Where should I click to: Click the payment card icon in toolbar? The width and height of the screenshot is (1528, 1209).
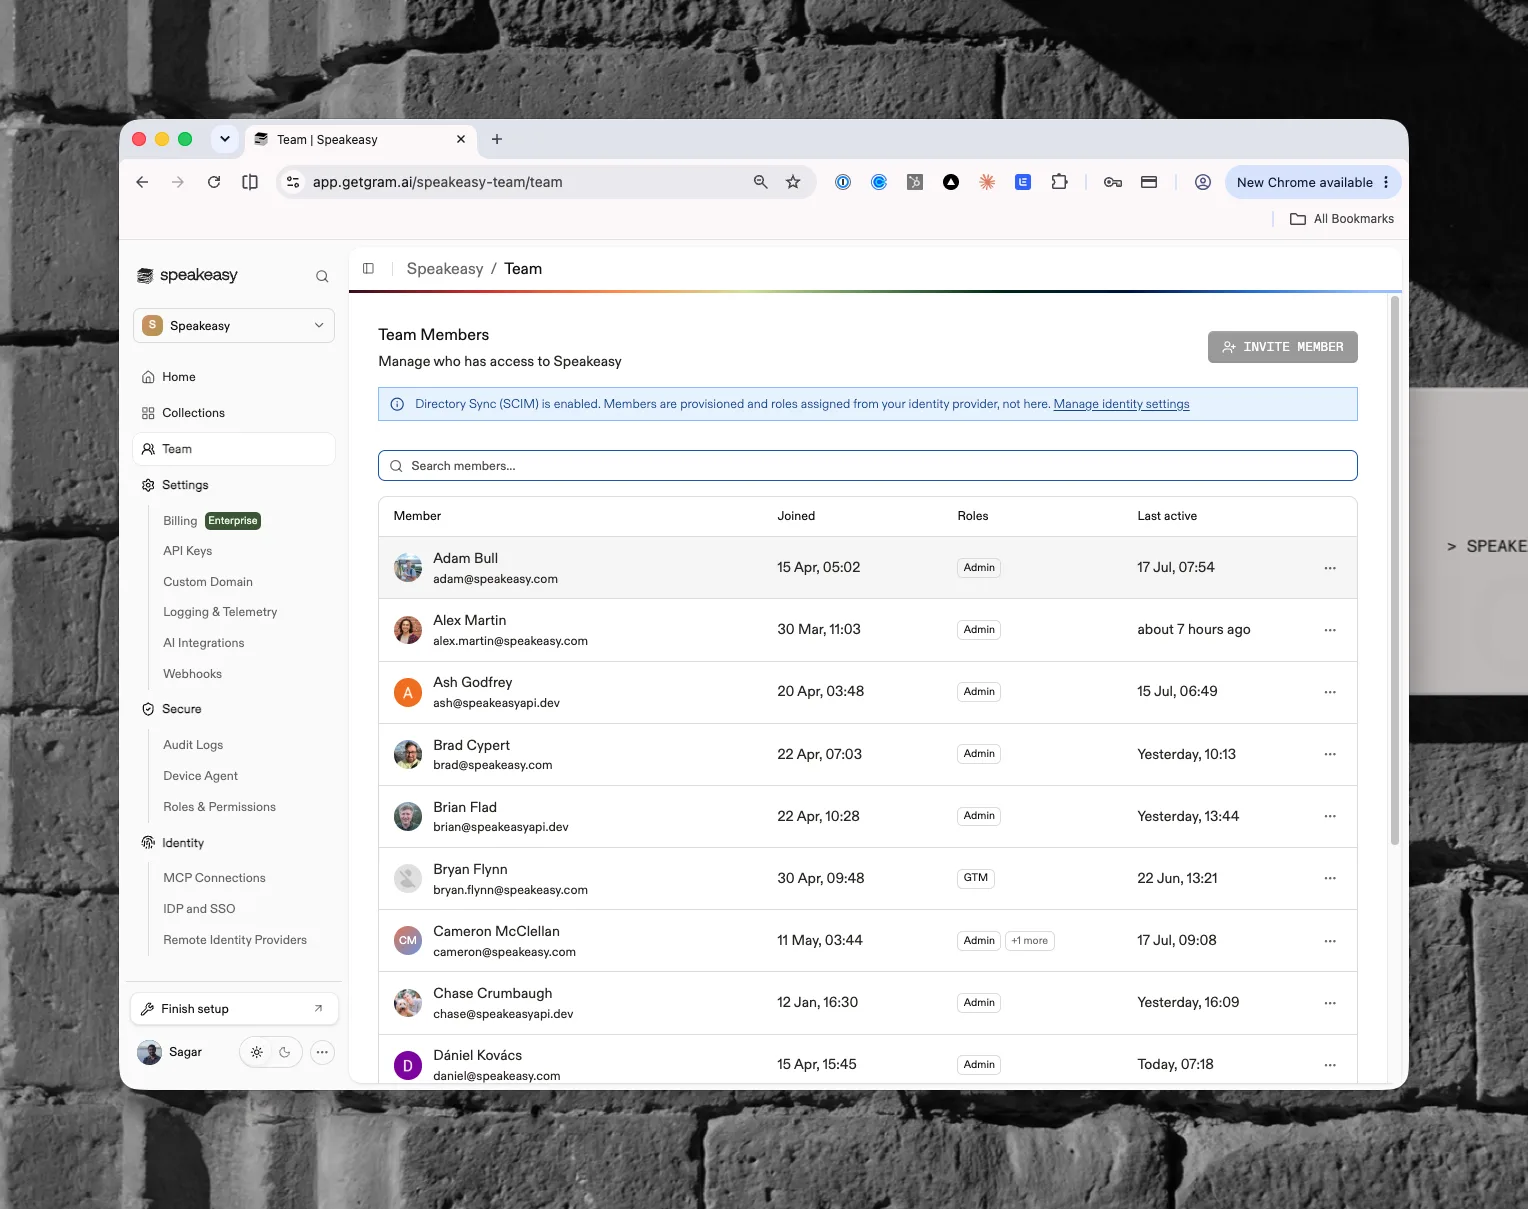(1149, 182)
